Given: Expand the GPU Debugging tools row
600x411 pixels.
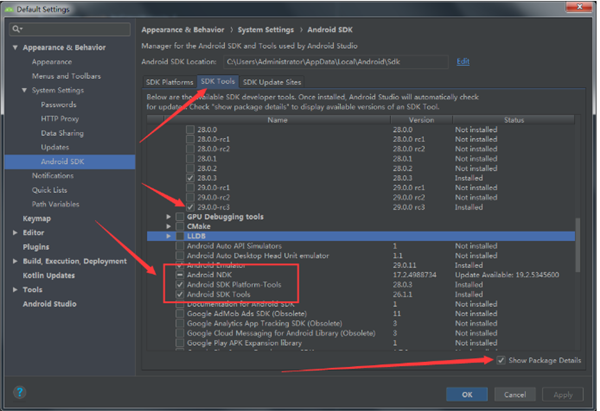Looking at the screenshot, I should tap(169, 216).
